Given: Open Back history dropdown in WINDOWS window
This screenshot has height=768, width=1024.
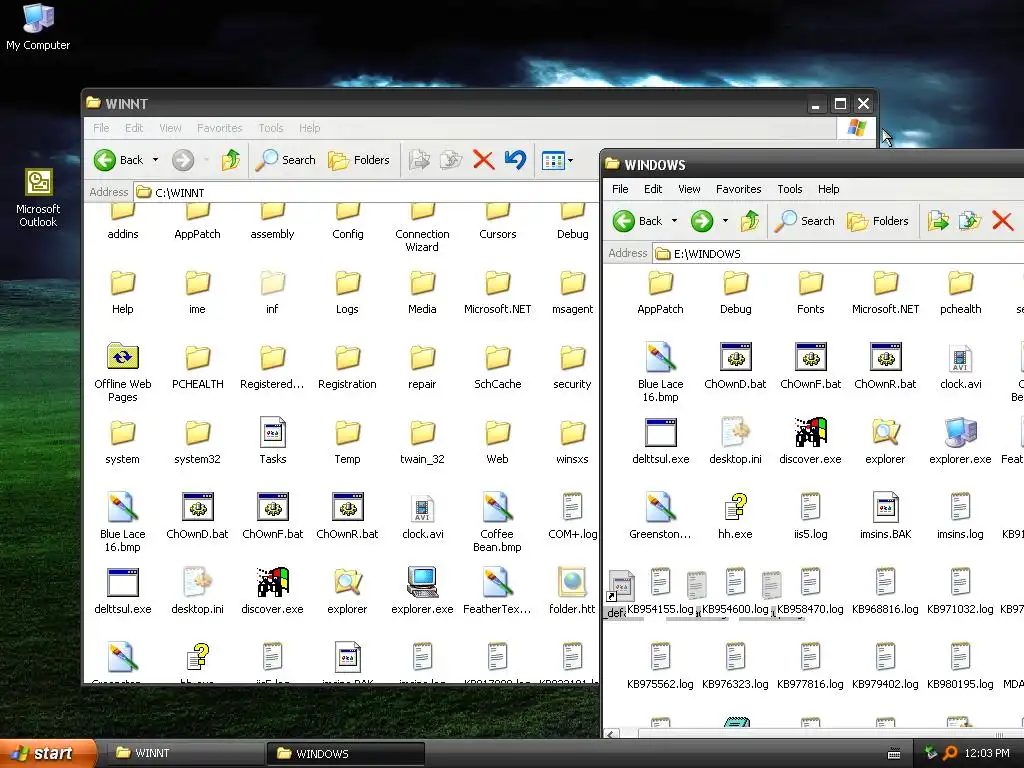Looking at the screenshot, I should pos(675,221).
